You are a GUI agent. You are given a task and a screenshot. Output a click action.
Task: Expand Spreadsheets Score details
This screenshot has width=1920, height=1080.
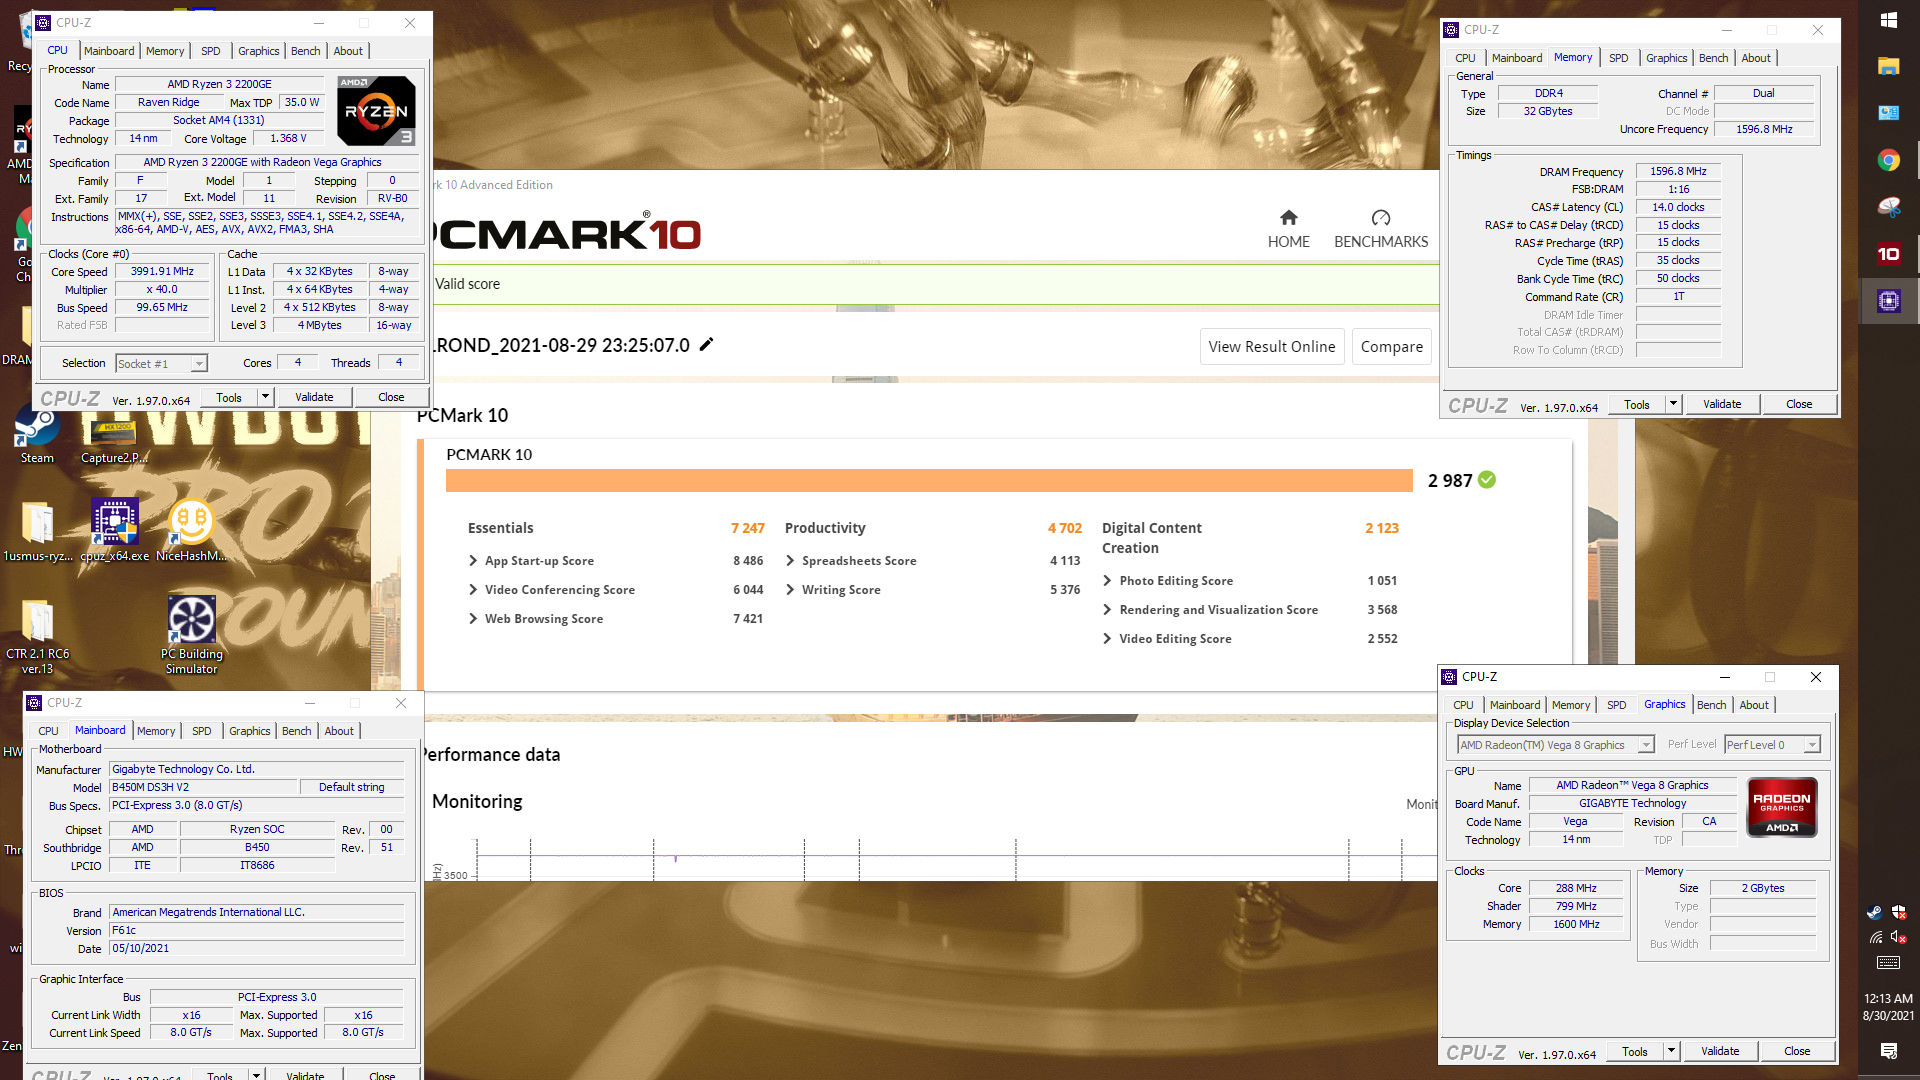click(x=790, y=561)
